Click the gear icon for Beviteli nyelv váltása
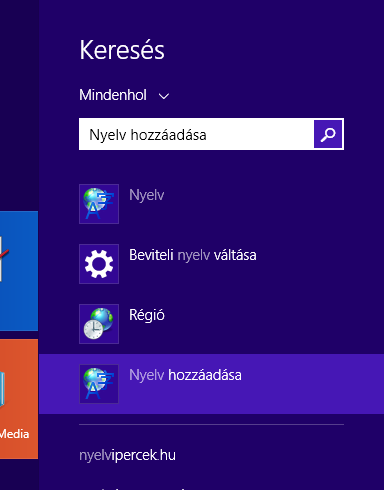 coord(99,264)
